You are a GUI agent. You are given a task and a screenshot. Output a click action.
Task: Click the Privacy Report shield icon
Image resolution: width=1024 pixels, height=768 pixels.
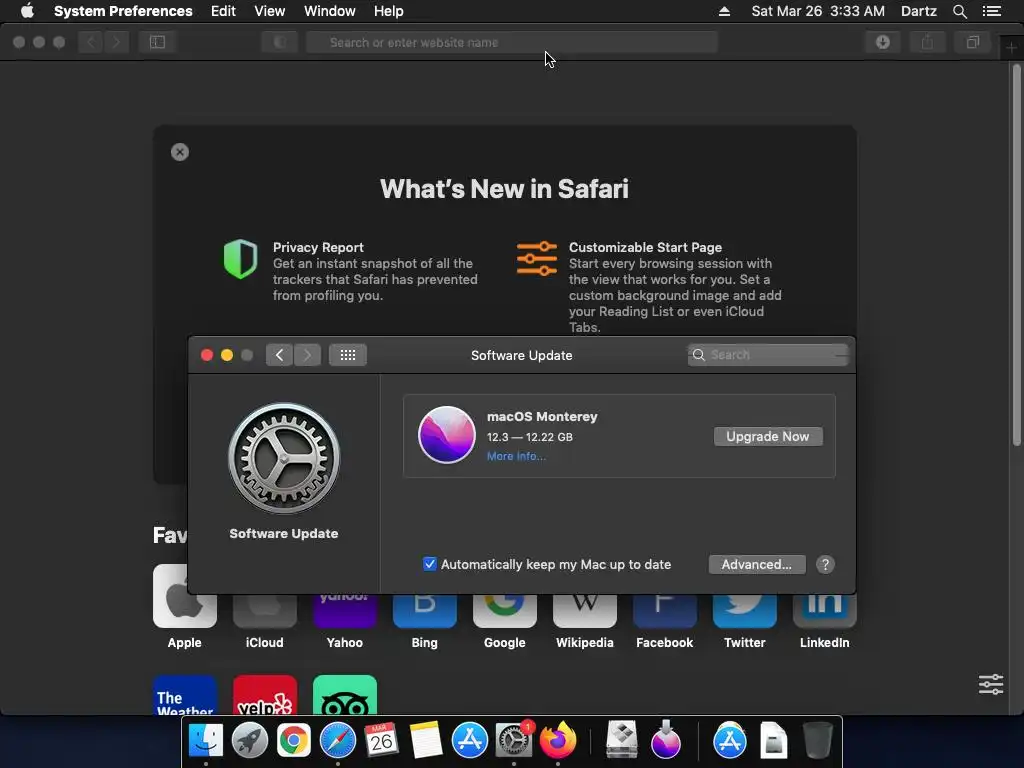(x=240, y=259)
